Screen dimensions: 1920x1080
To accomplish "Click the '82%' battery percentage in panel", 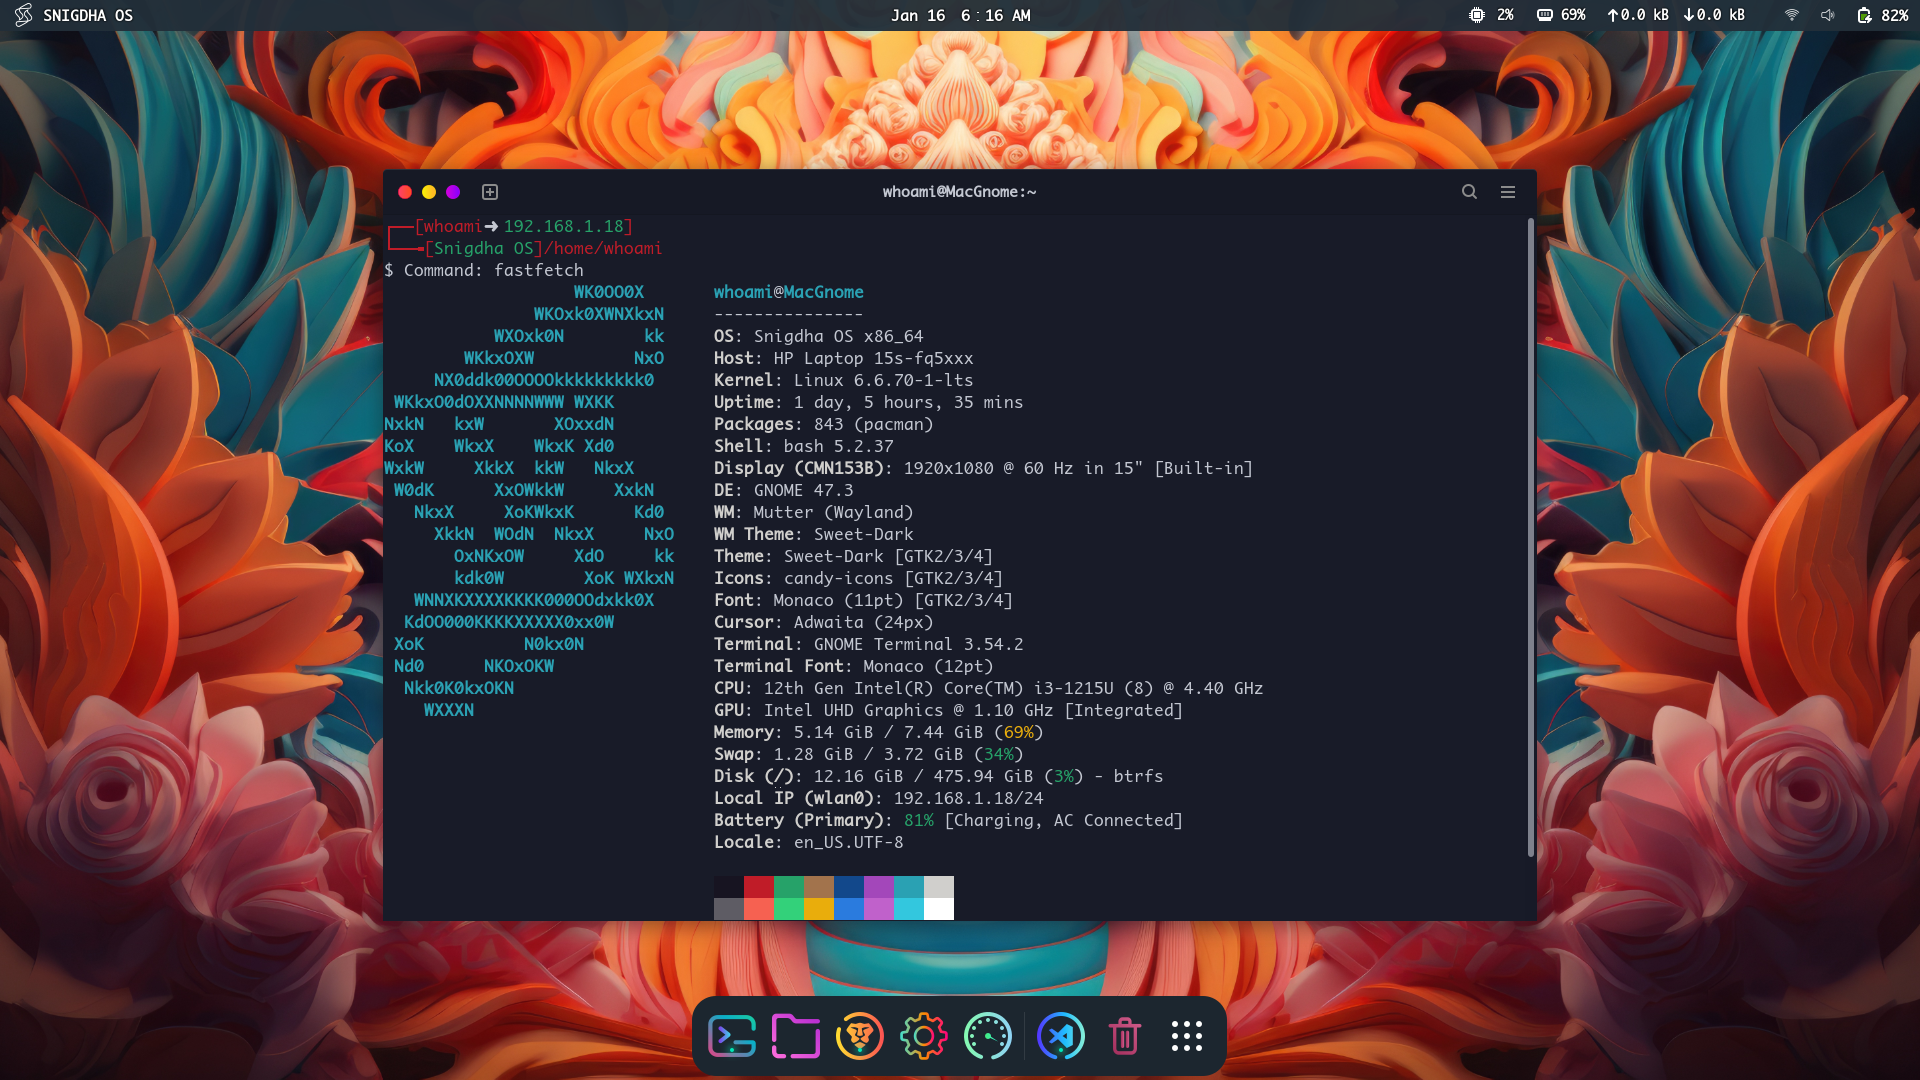I will click(1894, 15).
